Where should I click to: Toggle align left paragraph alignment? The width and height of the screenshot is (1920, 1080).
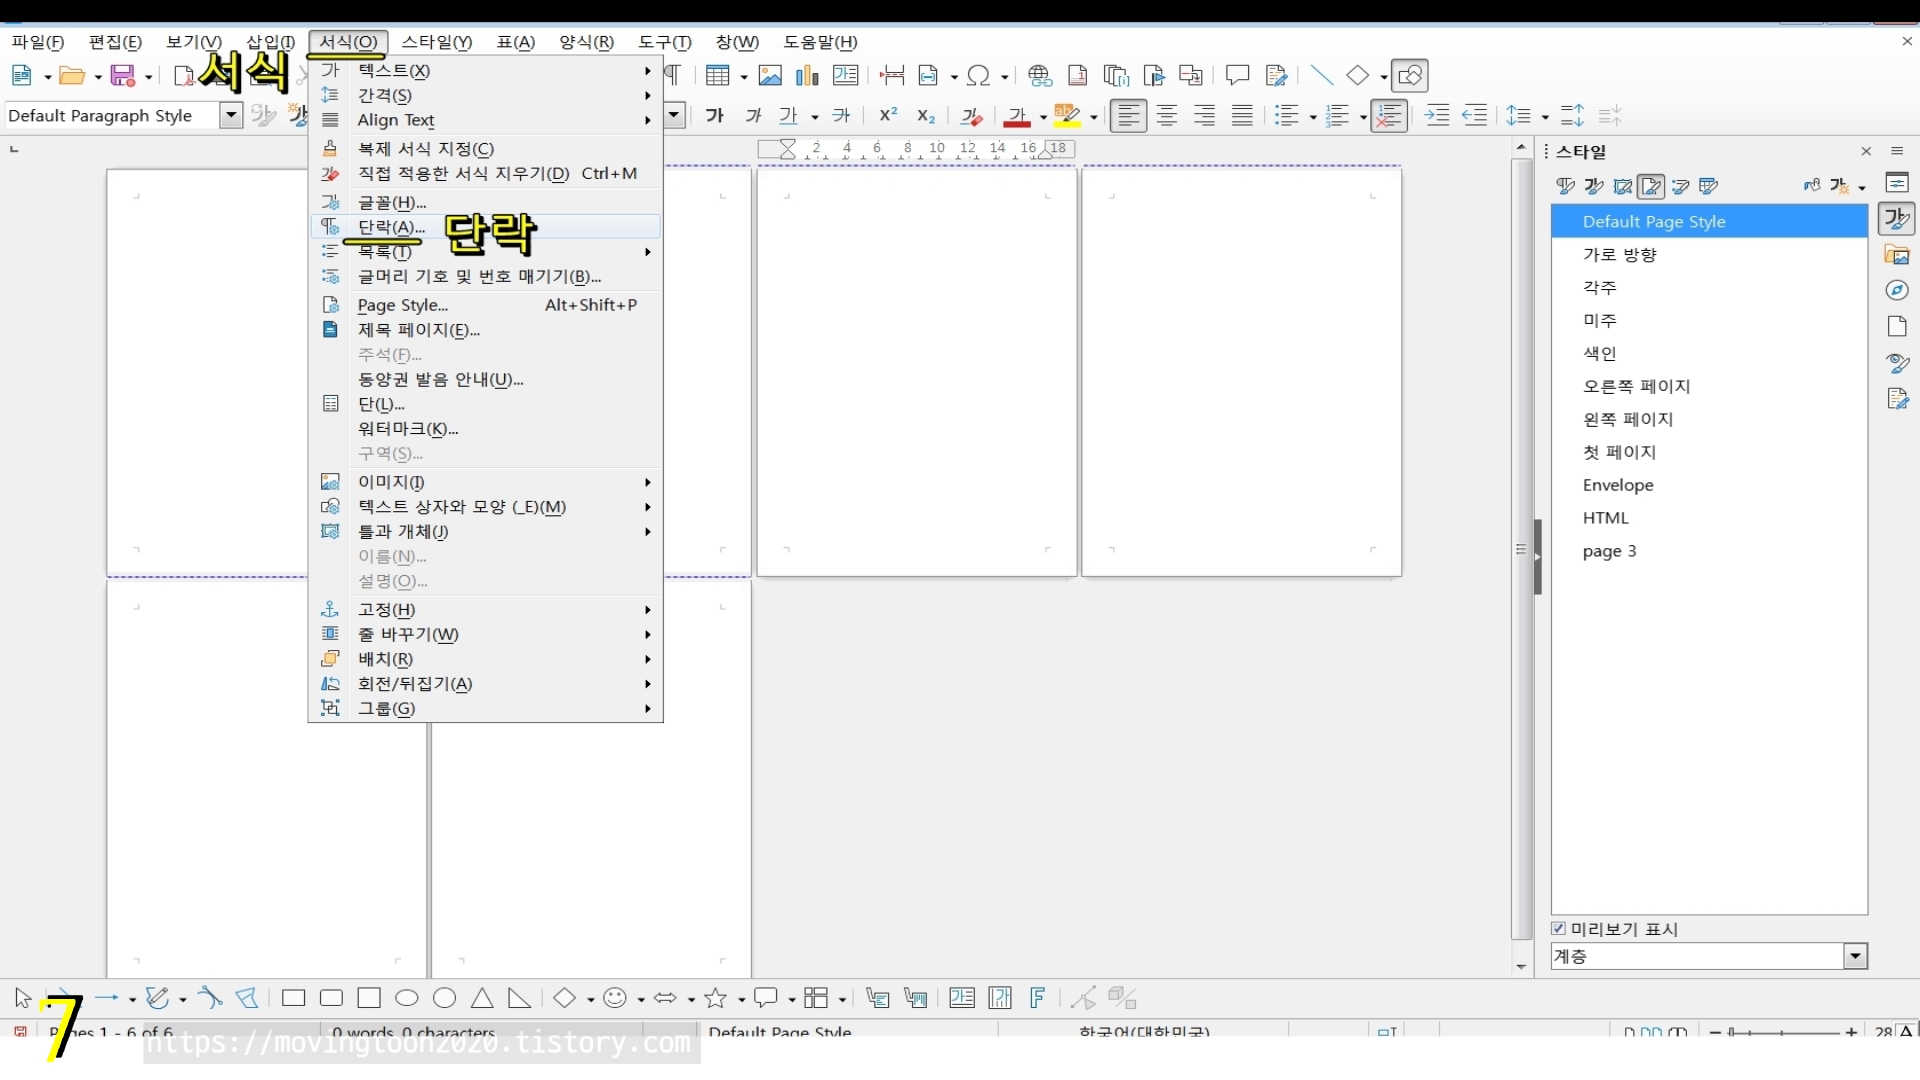tap(1128, 116)
